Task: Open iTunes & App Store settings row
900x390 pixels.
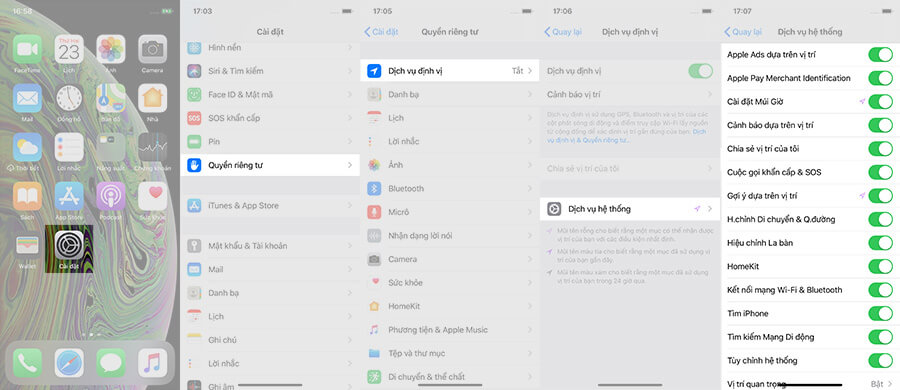Action: 270,206
